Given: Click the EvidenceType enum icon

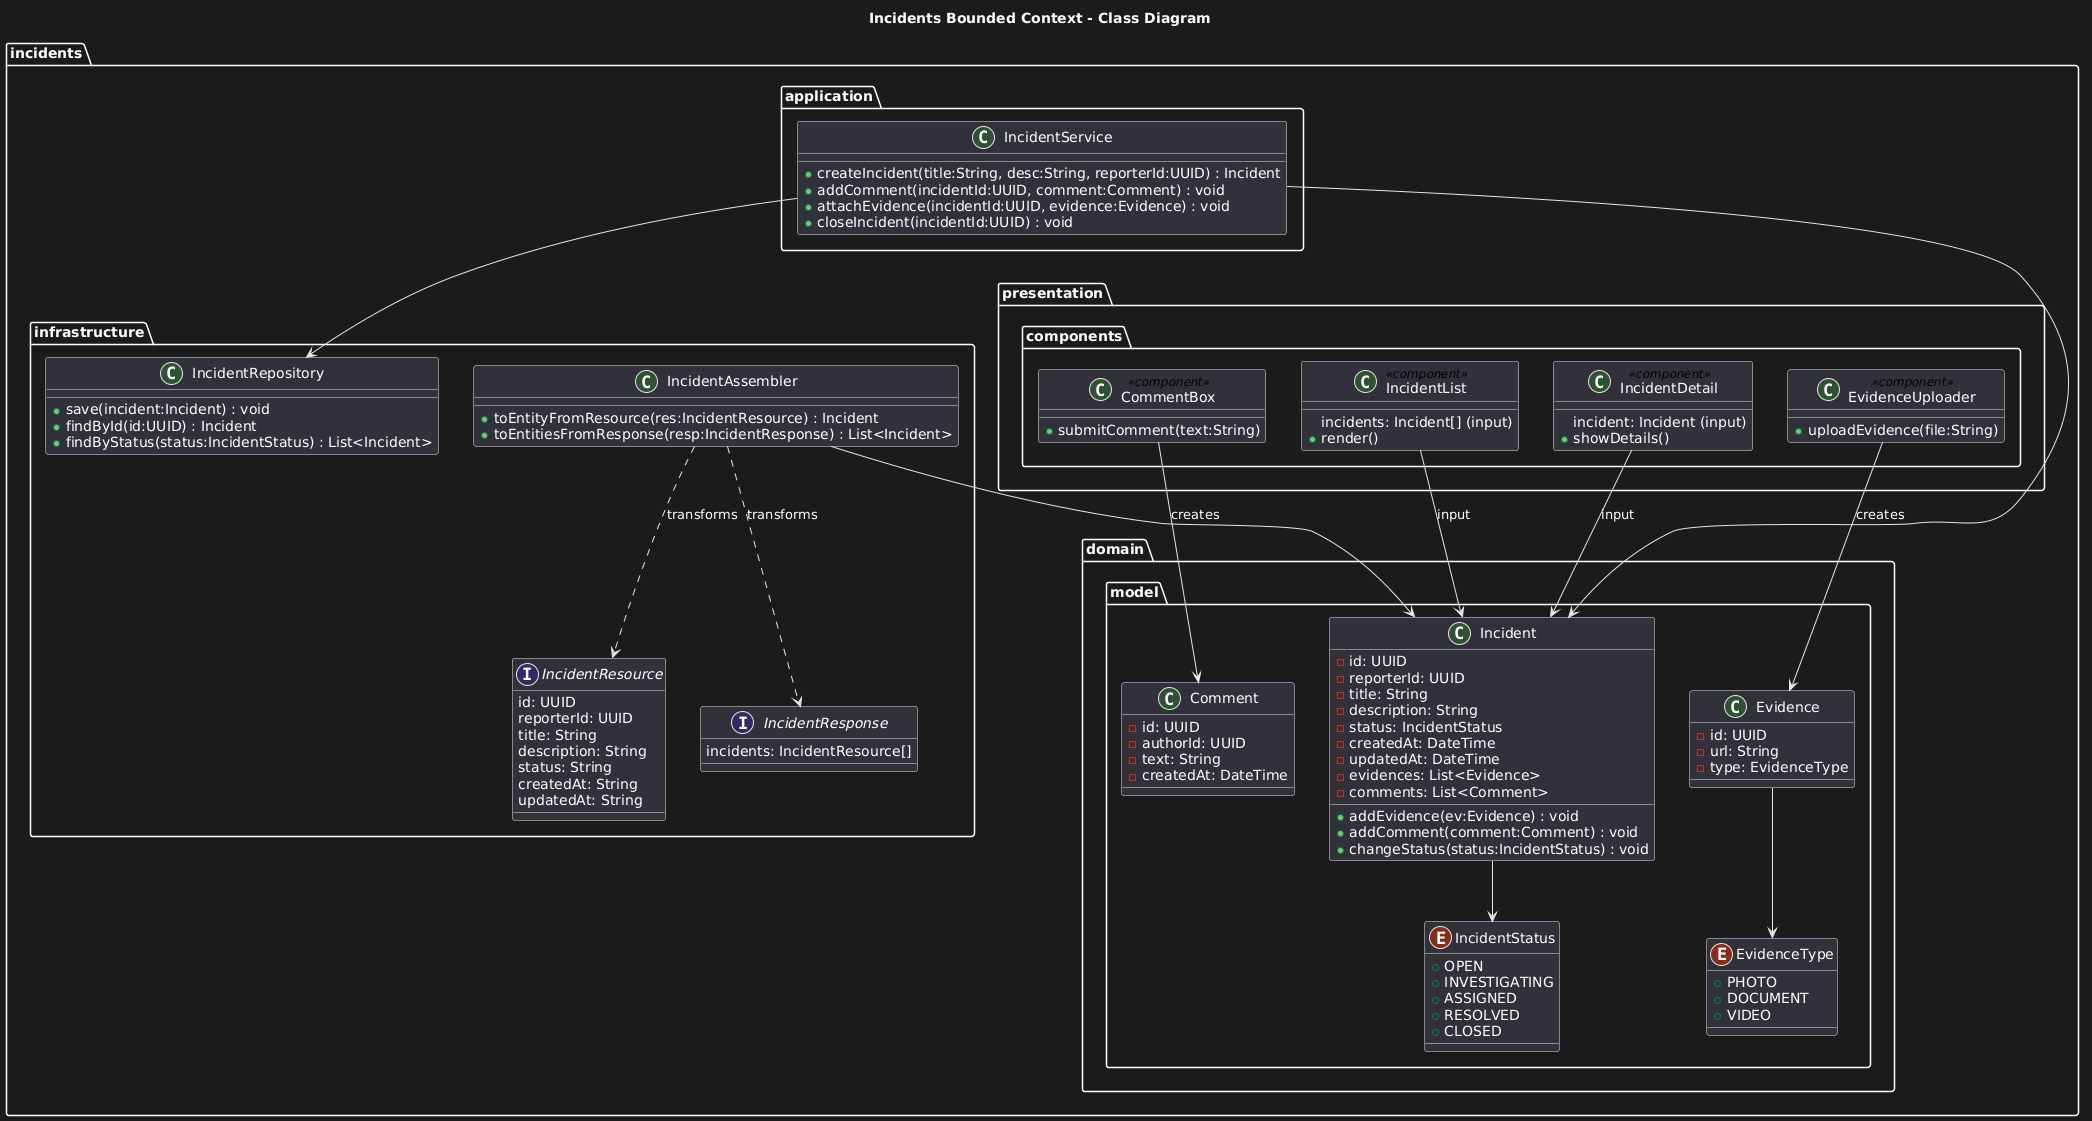Looking at the screenshot, I should (x=1721, y=954).
